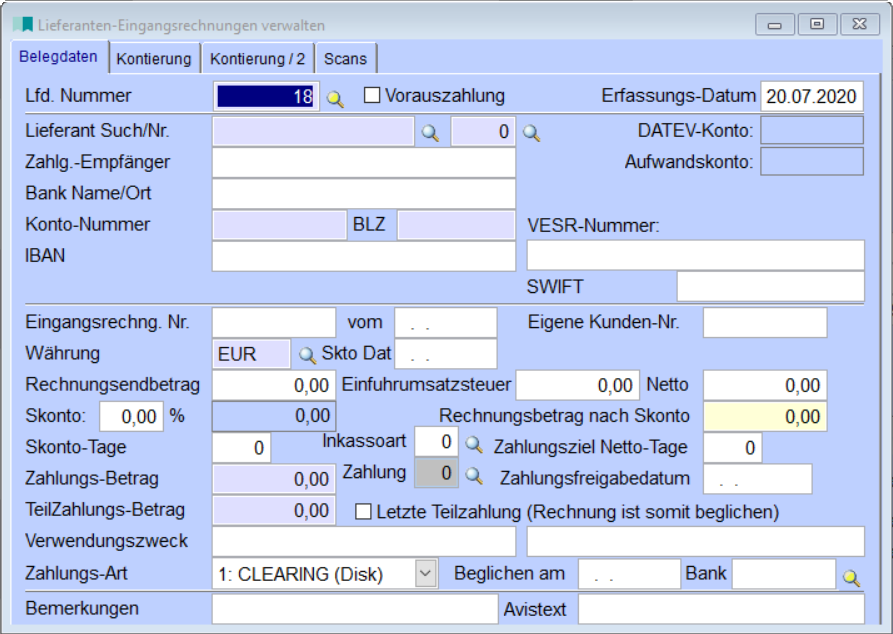
Task: Click the Zahlung lookup magnifier
Action: tap(475, 475)
